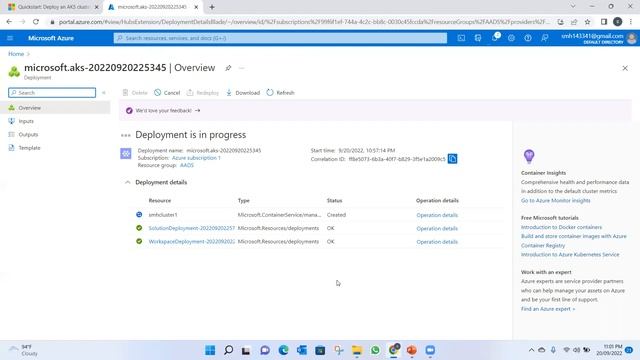Open Cloud Shell from the Azure header

461,38
